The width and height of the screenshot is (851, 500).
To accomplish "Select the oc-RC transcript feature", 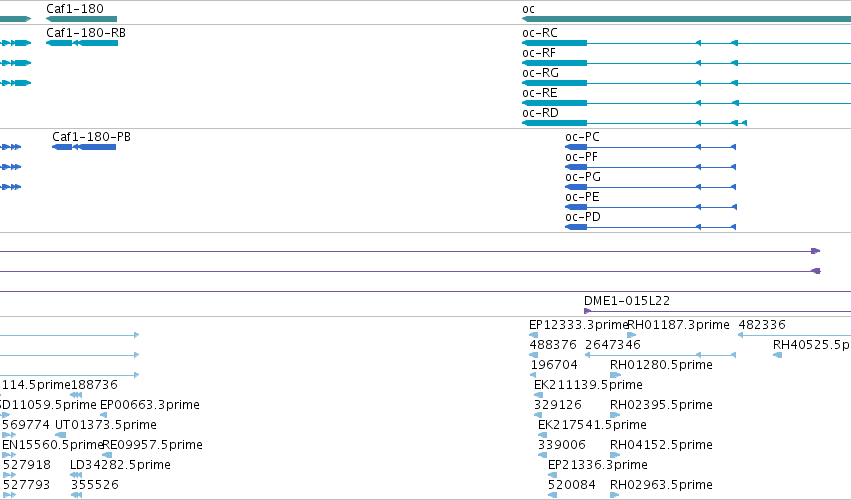I will (x=687, y=43).
